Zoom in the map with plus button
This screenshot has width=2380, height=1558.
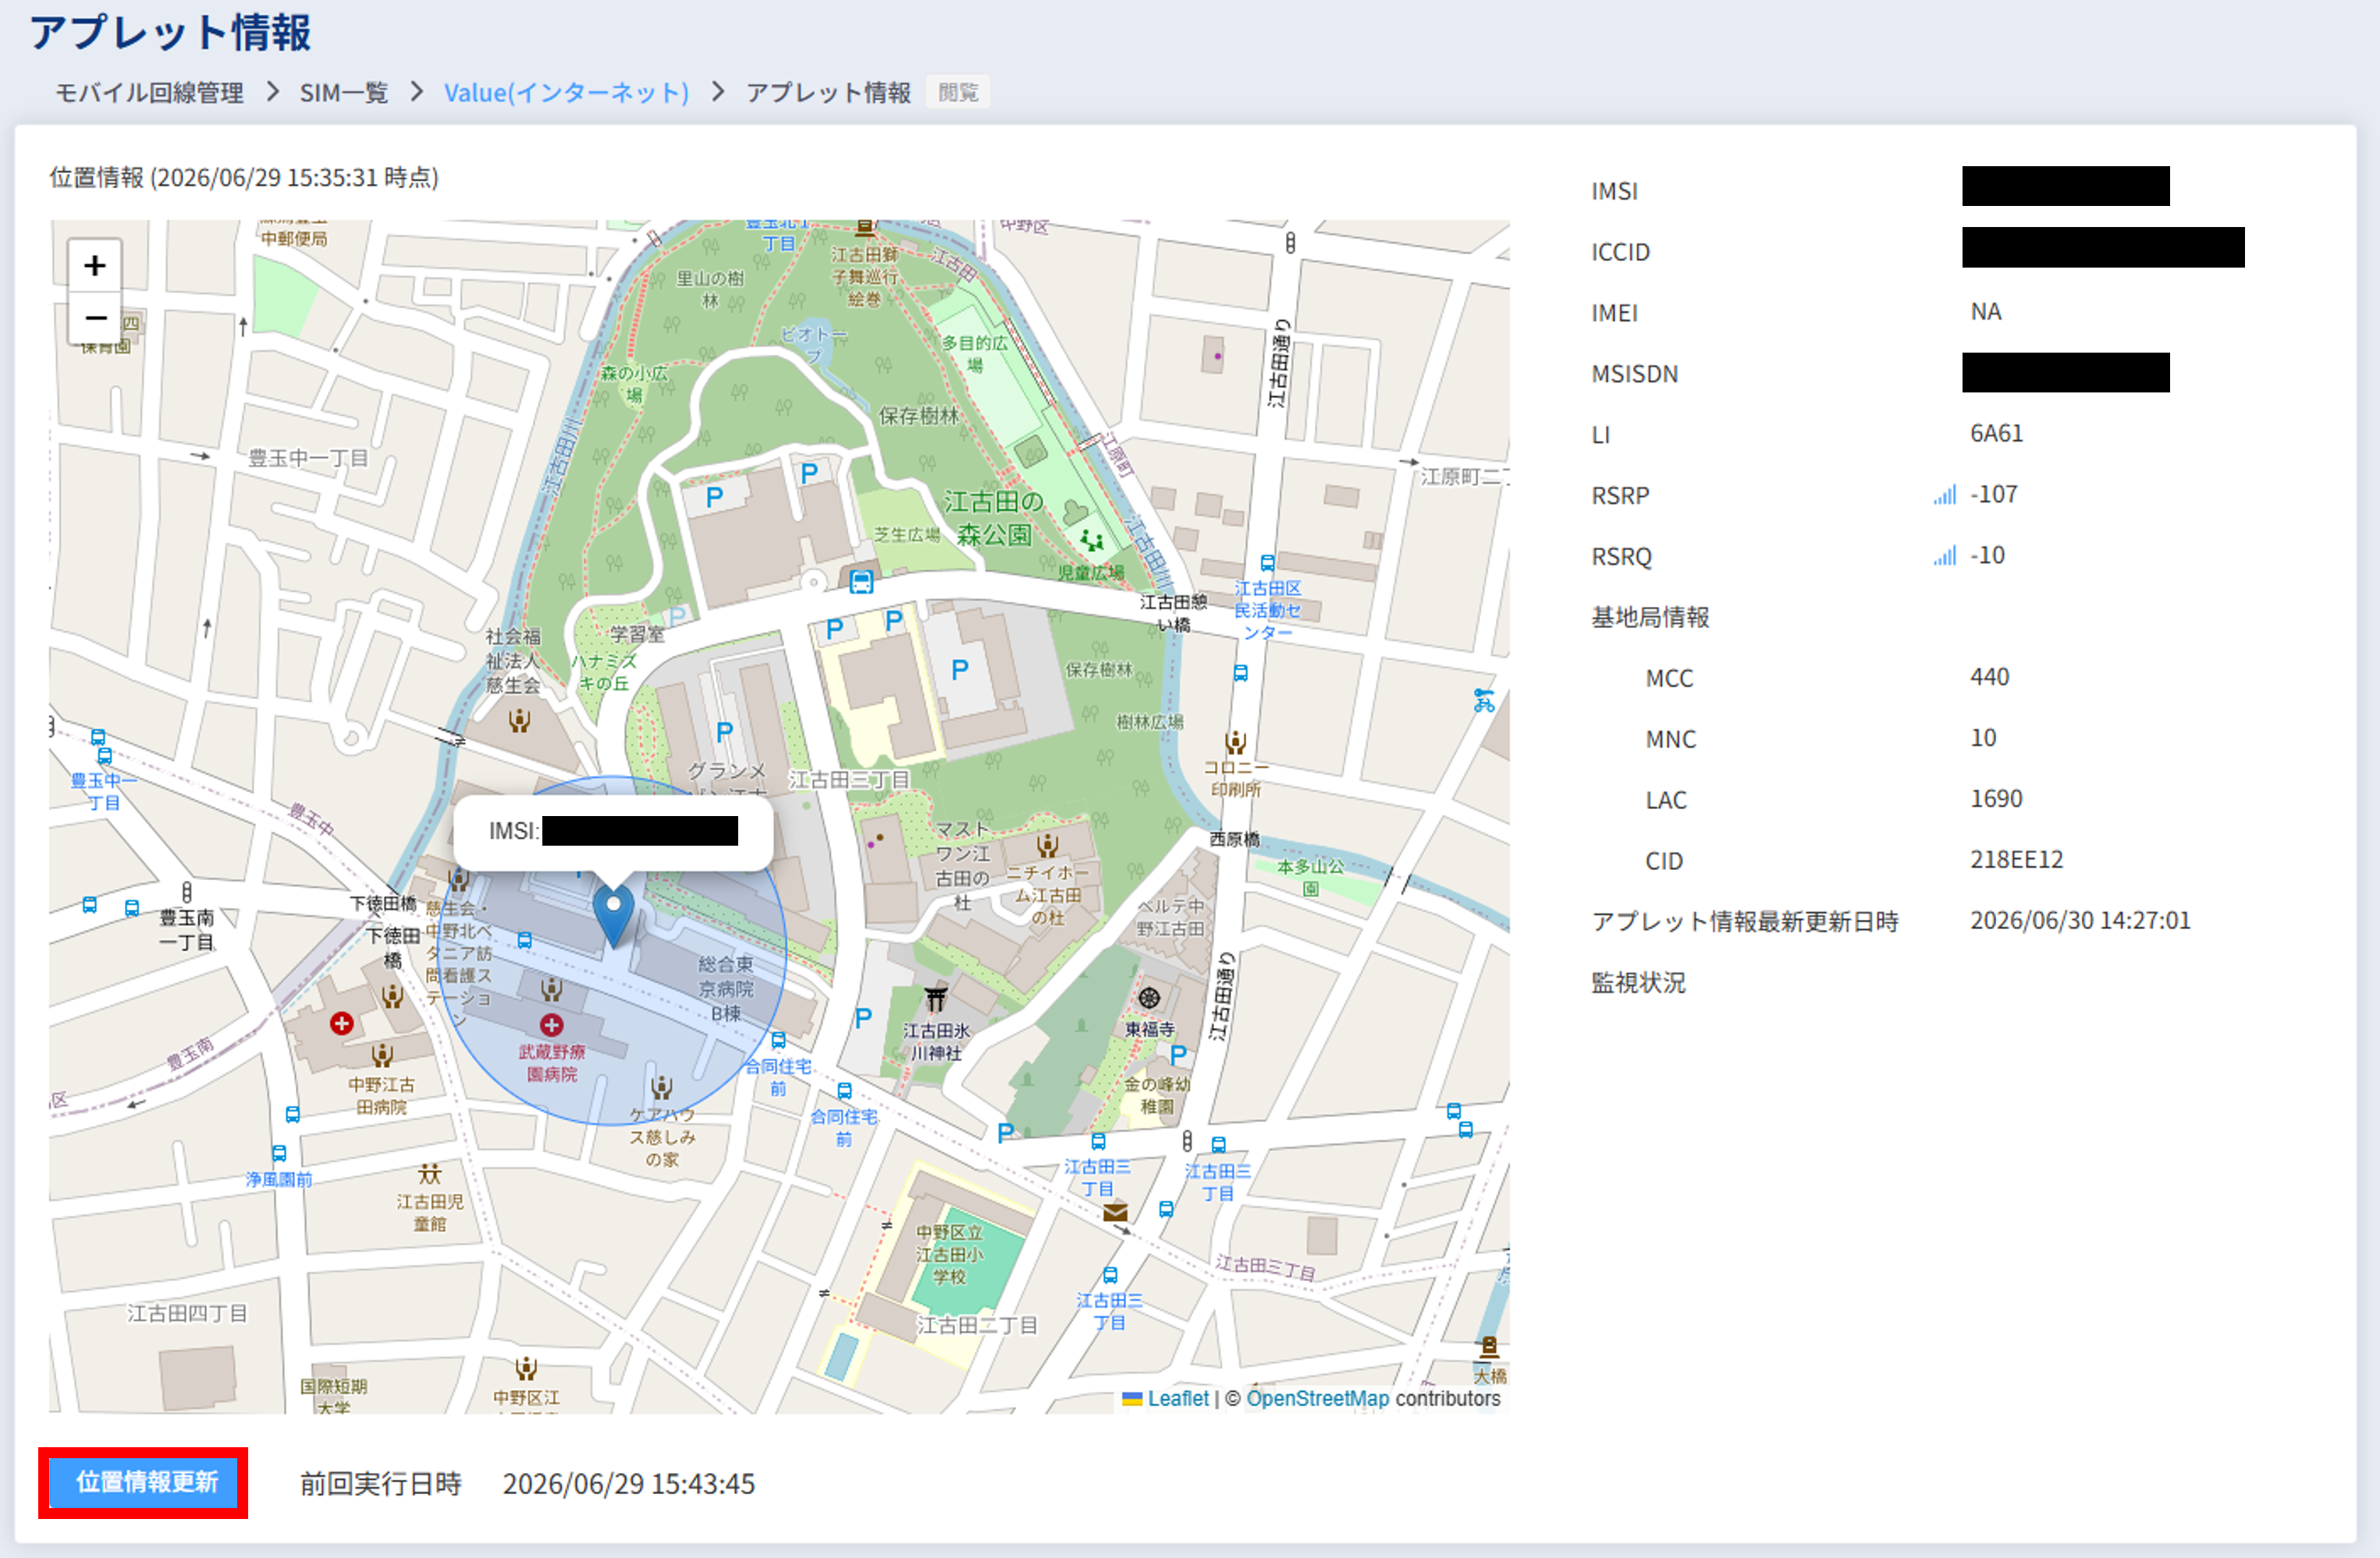tap(95, 265)
